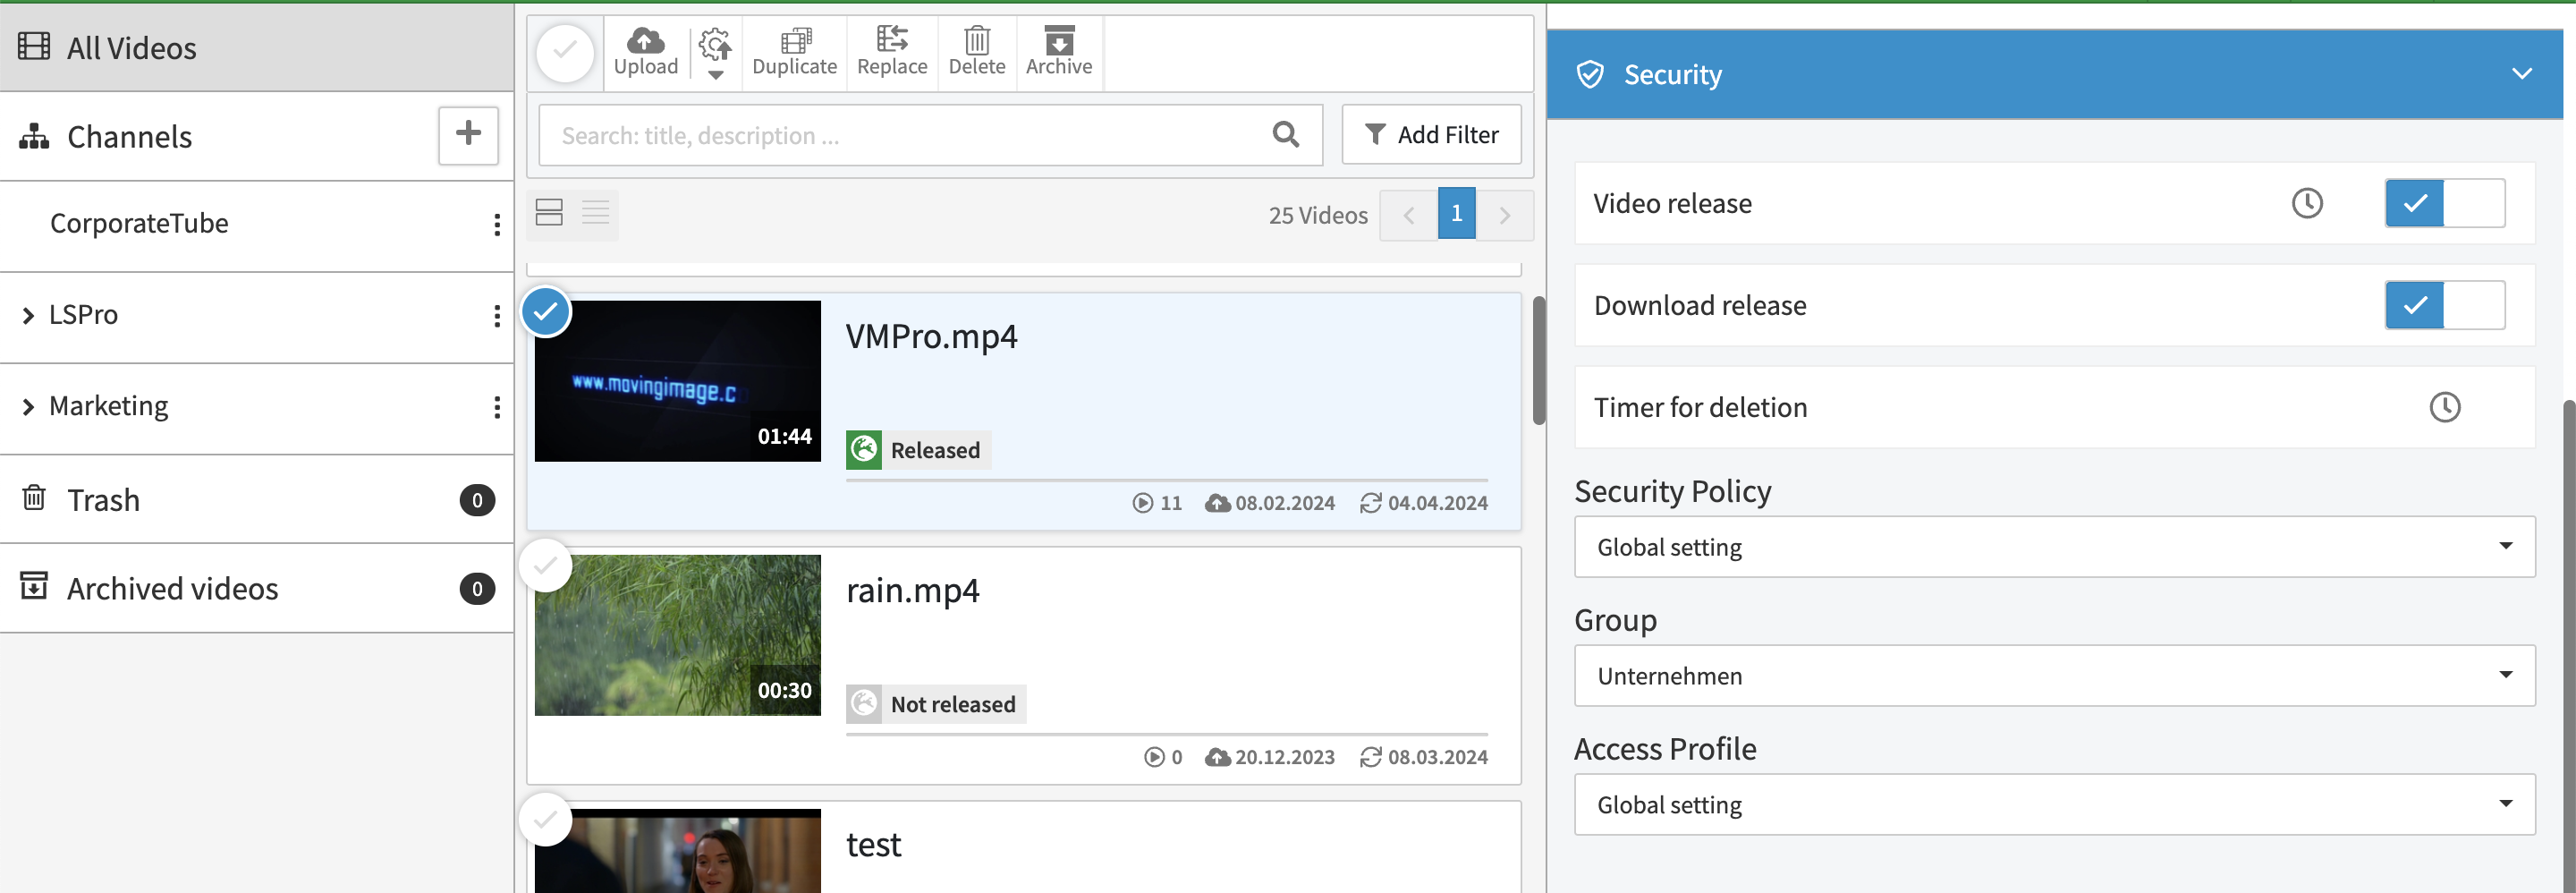Click the Channels heading
2576x893 pixels.
click(129, 137)
